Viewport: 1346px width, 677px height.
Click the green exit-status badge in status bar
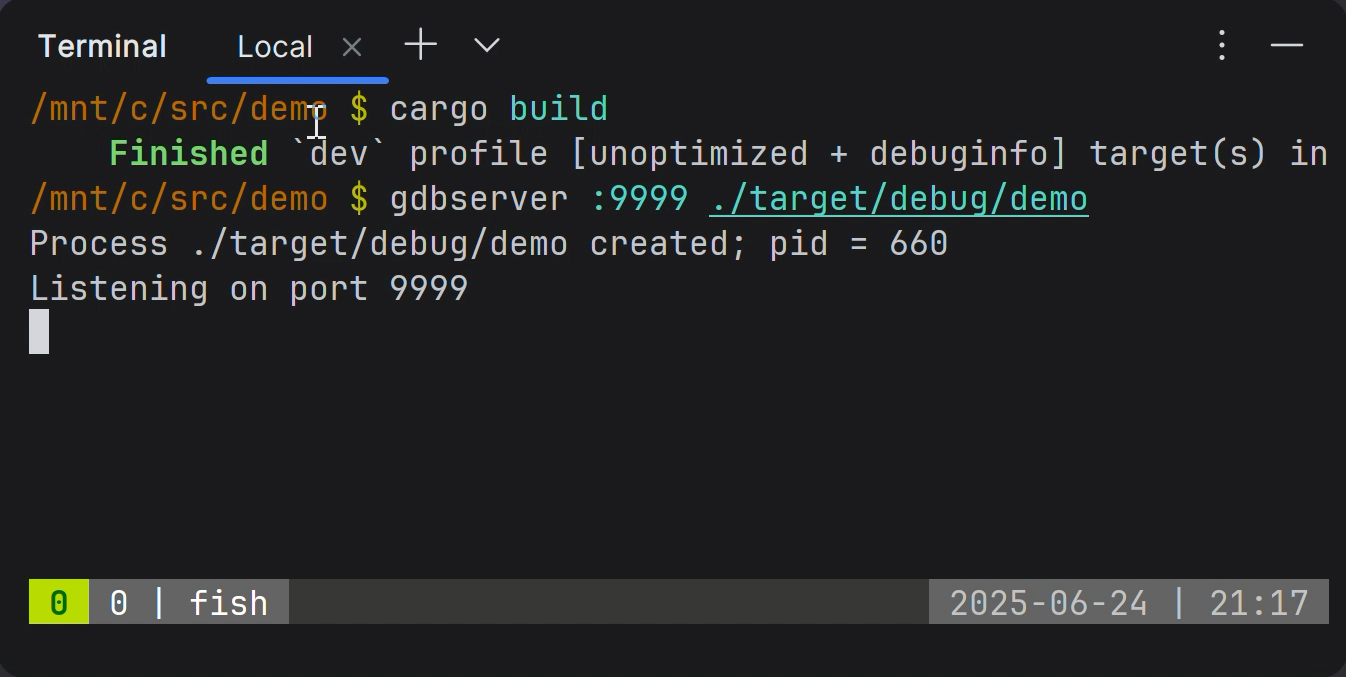click(x=58, y=602)
